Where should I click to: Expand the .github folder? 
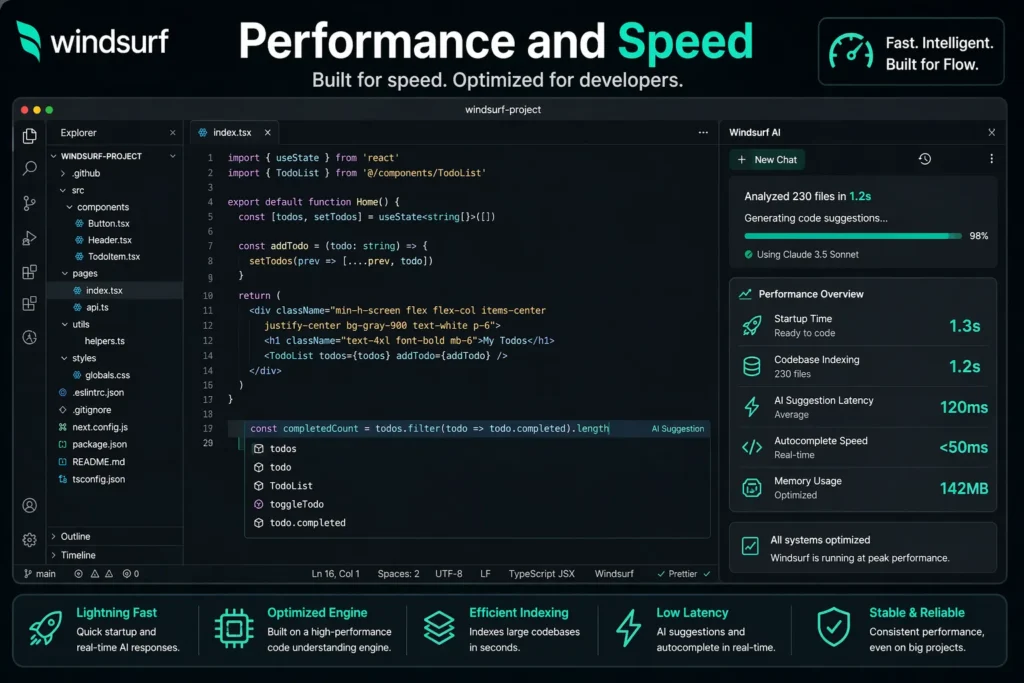click(63, 174)
